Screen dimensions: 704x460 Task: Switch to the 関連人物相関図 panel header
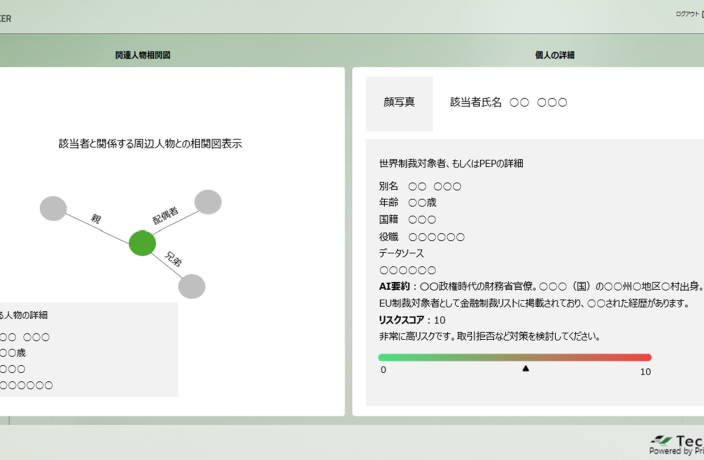142,55
